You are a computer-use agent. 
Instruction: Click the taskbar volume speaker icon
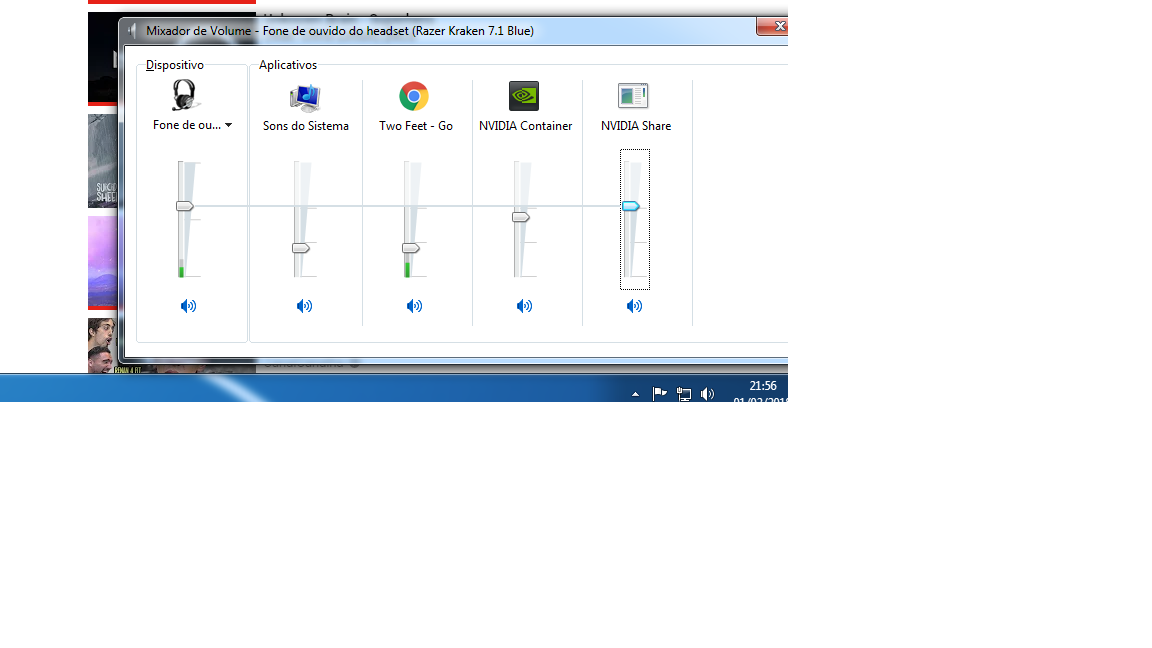(708, 394)
